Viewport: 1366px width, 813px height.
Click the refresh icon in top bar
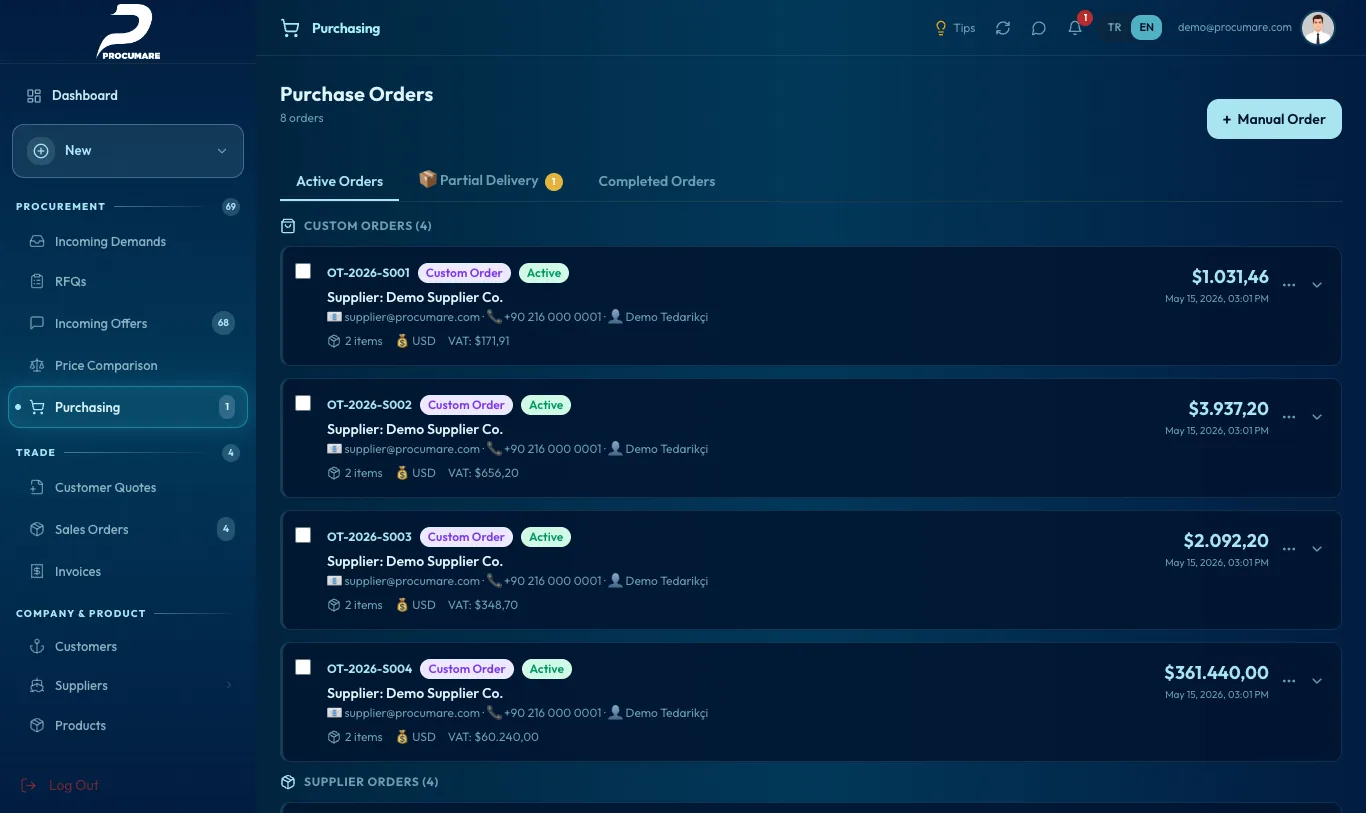[x=1002, y=28]
